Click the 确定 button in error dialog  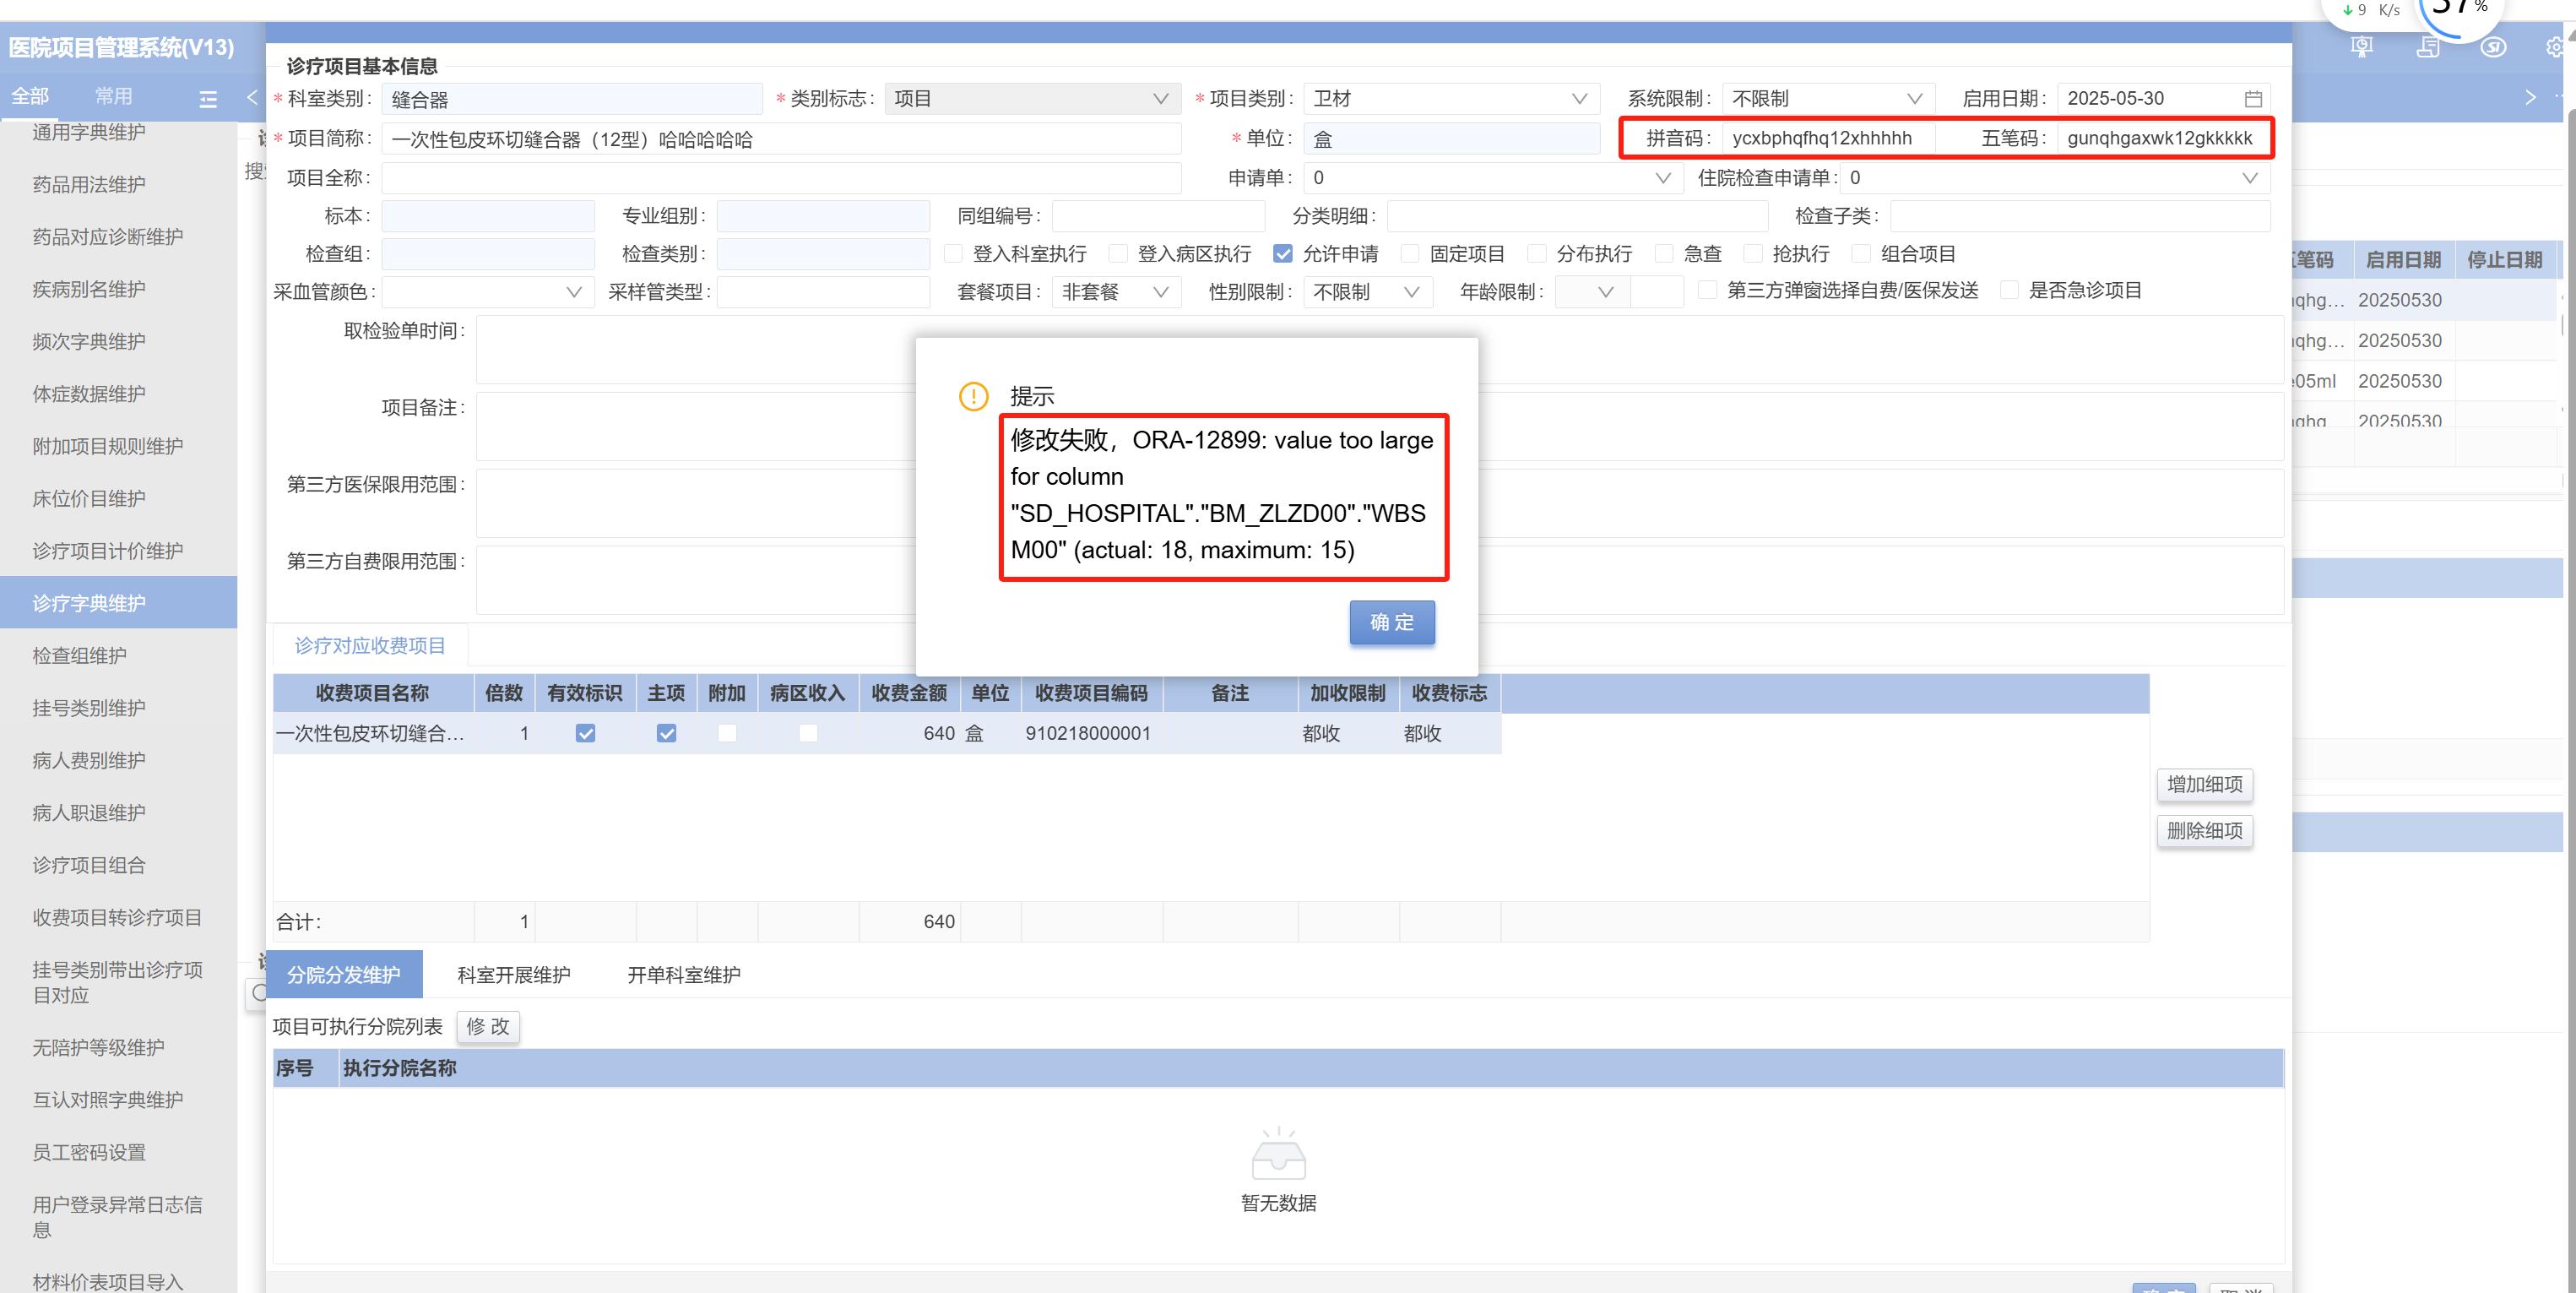click(1391, 622)
